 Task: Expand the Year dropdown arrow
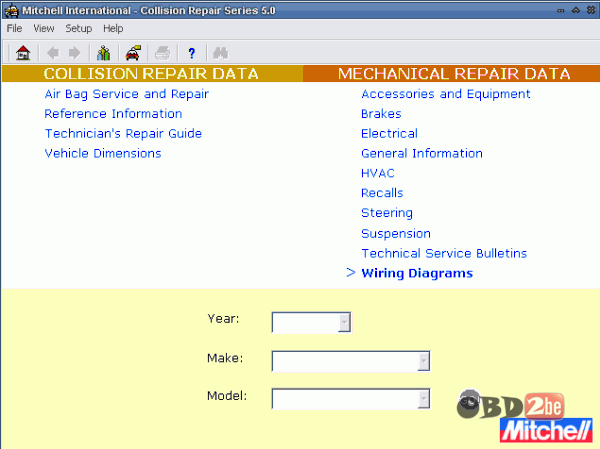coord(344,322)
